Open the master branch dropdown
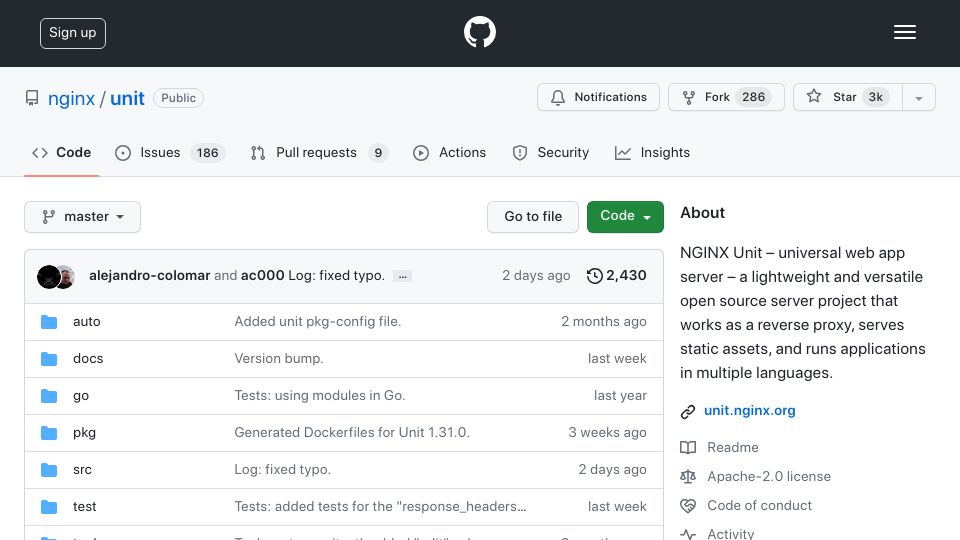This screenshot has height=540, width=960. 83,217
